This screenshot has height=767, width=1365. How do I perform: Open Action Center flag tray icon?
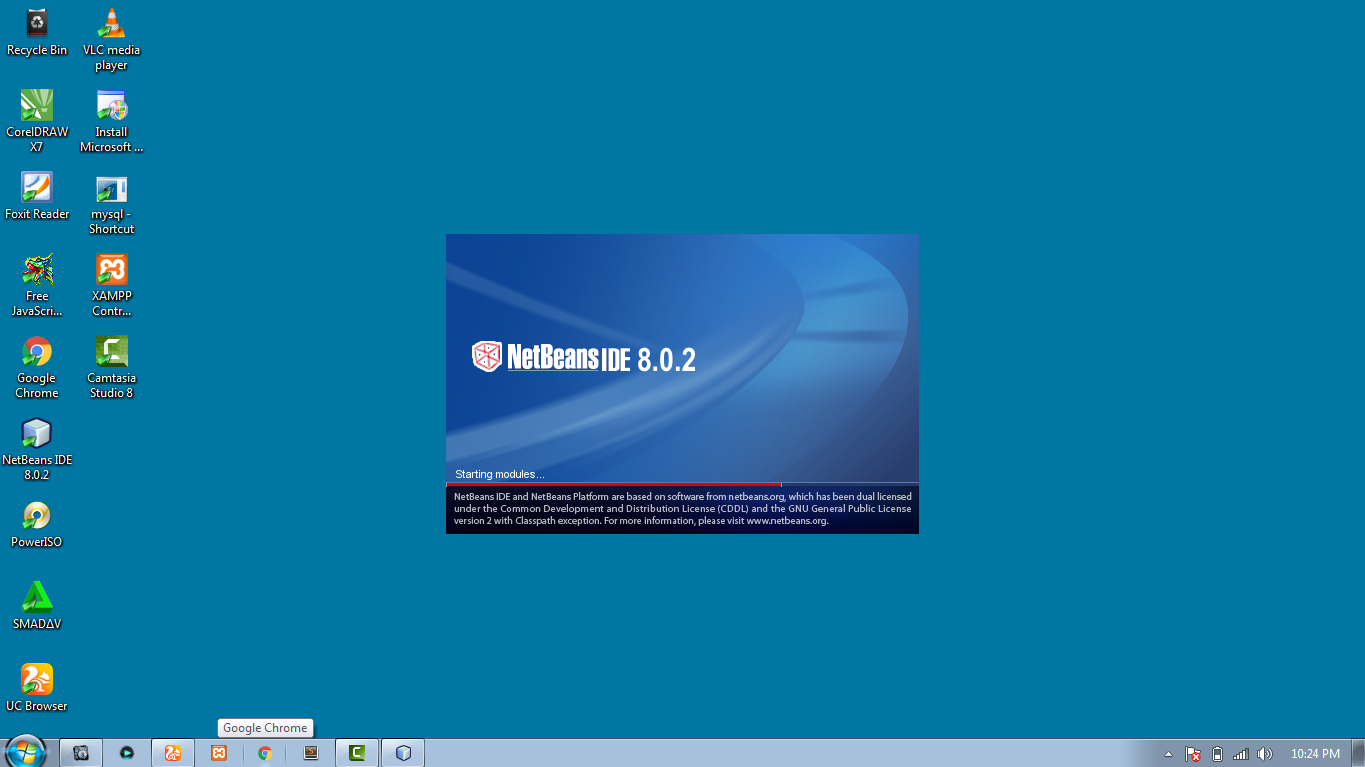point(1193,754)
